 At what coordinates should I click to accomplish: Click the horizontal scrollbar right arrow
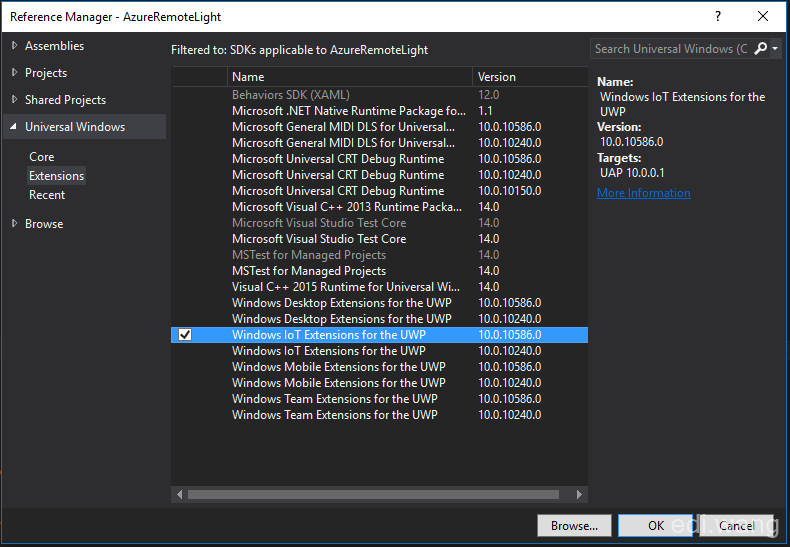click(x=579, y=495)
